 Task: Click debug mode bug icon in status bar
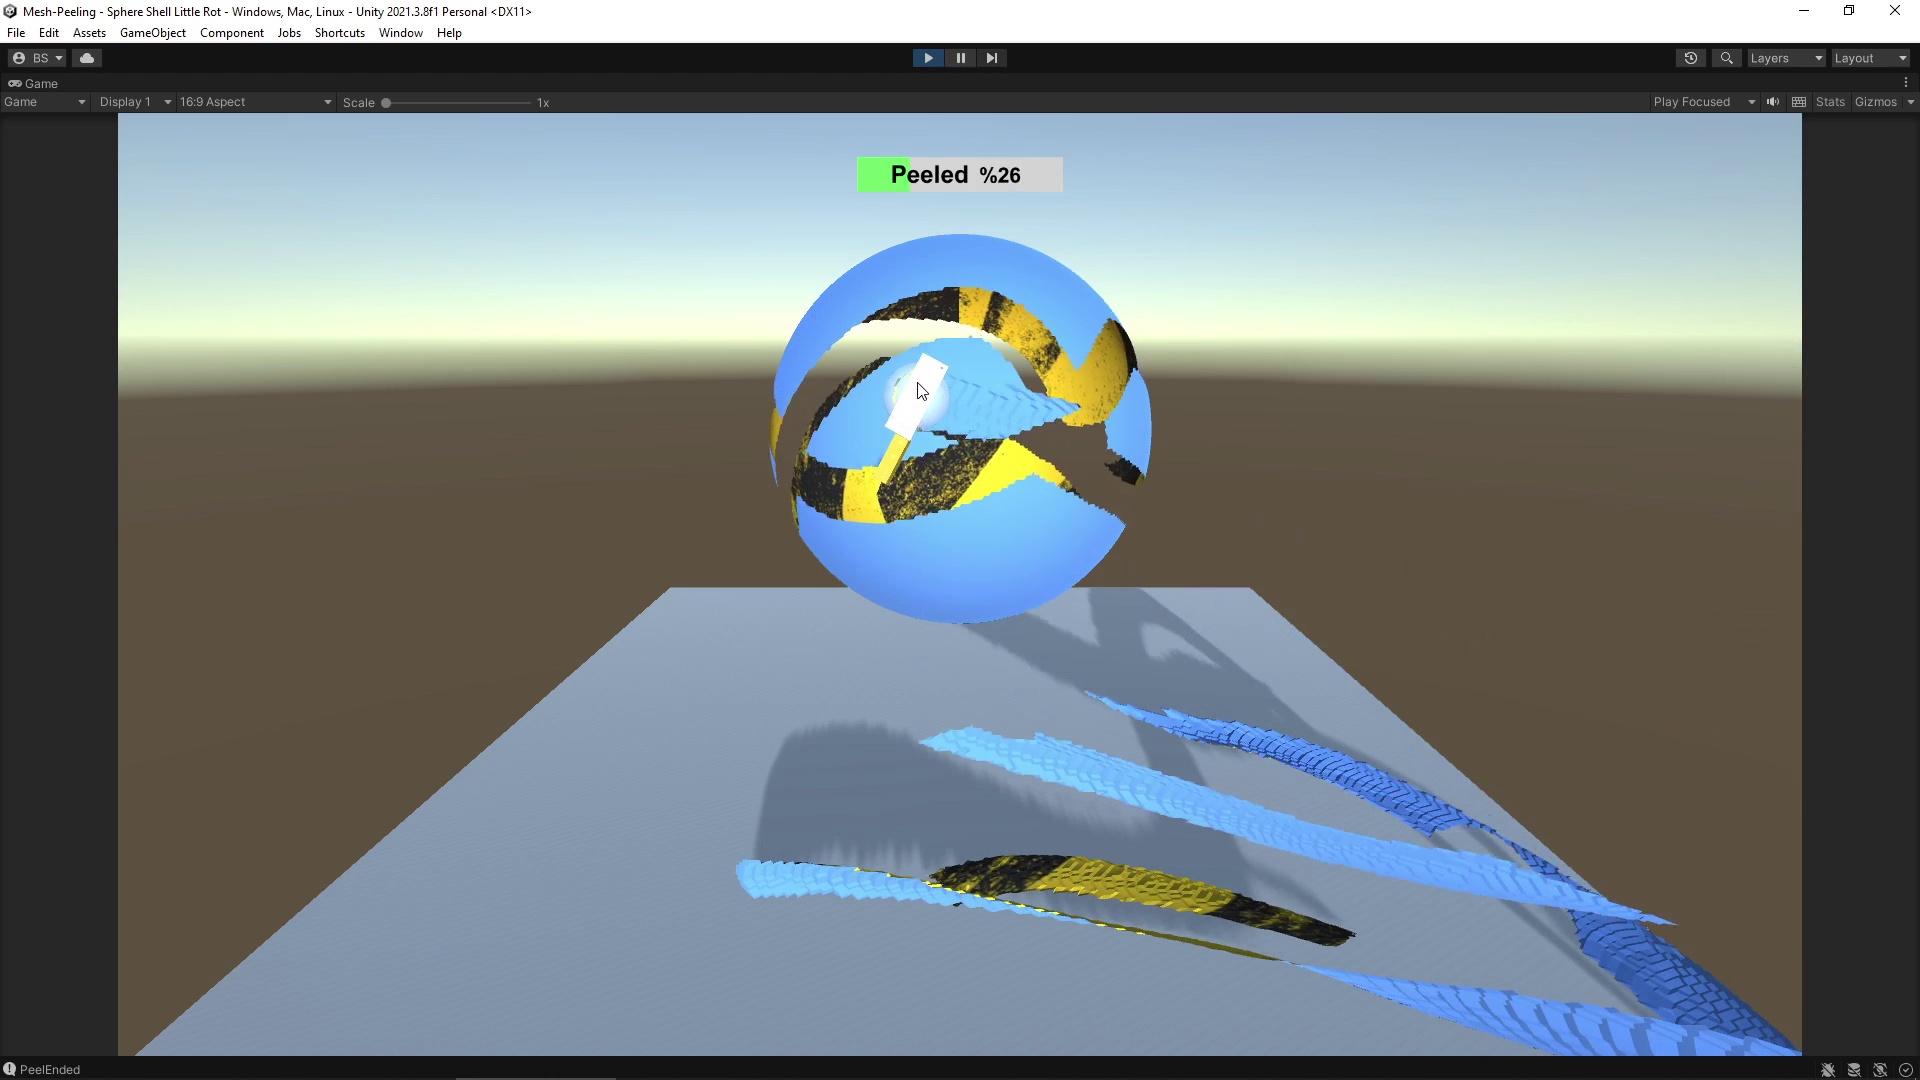tap(1828, 1070)
